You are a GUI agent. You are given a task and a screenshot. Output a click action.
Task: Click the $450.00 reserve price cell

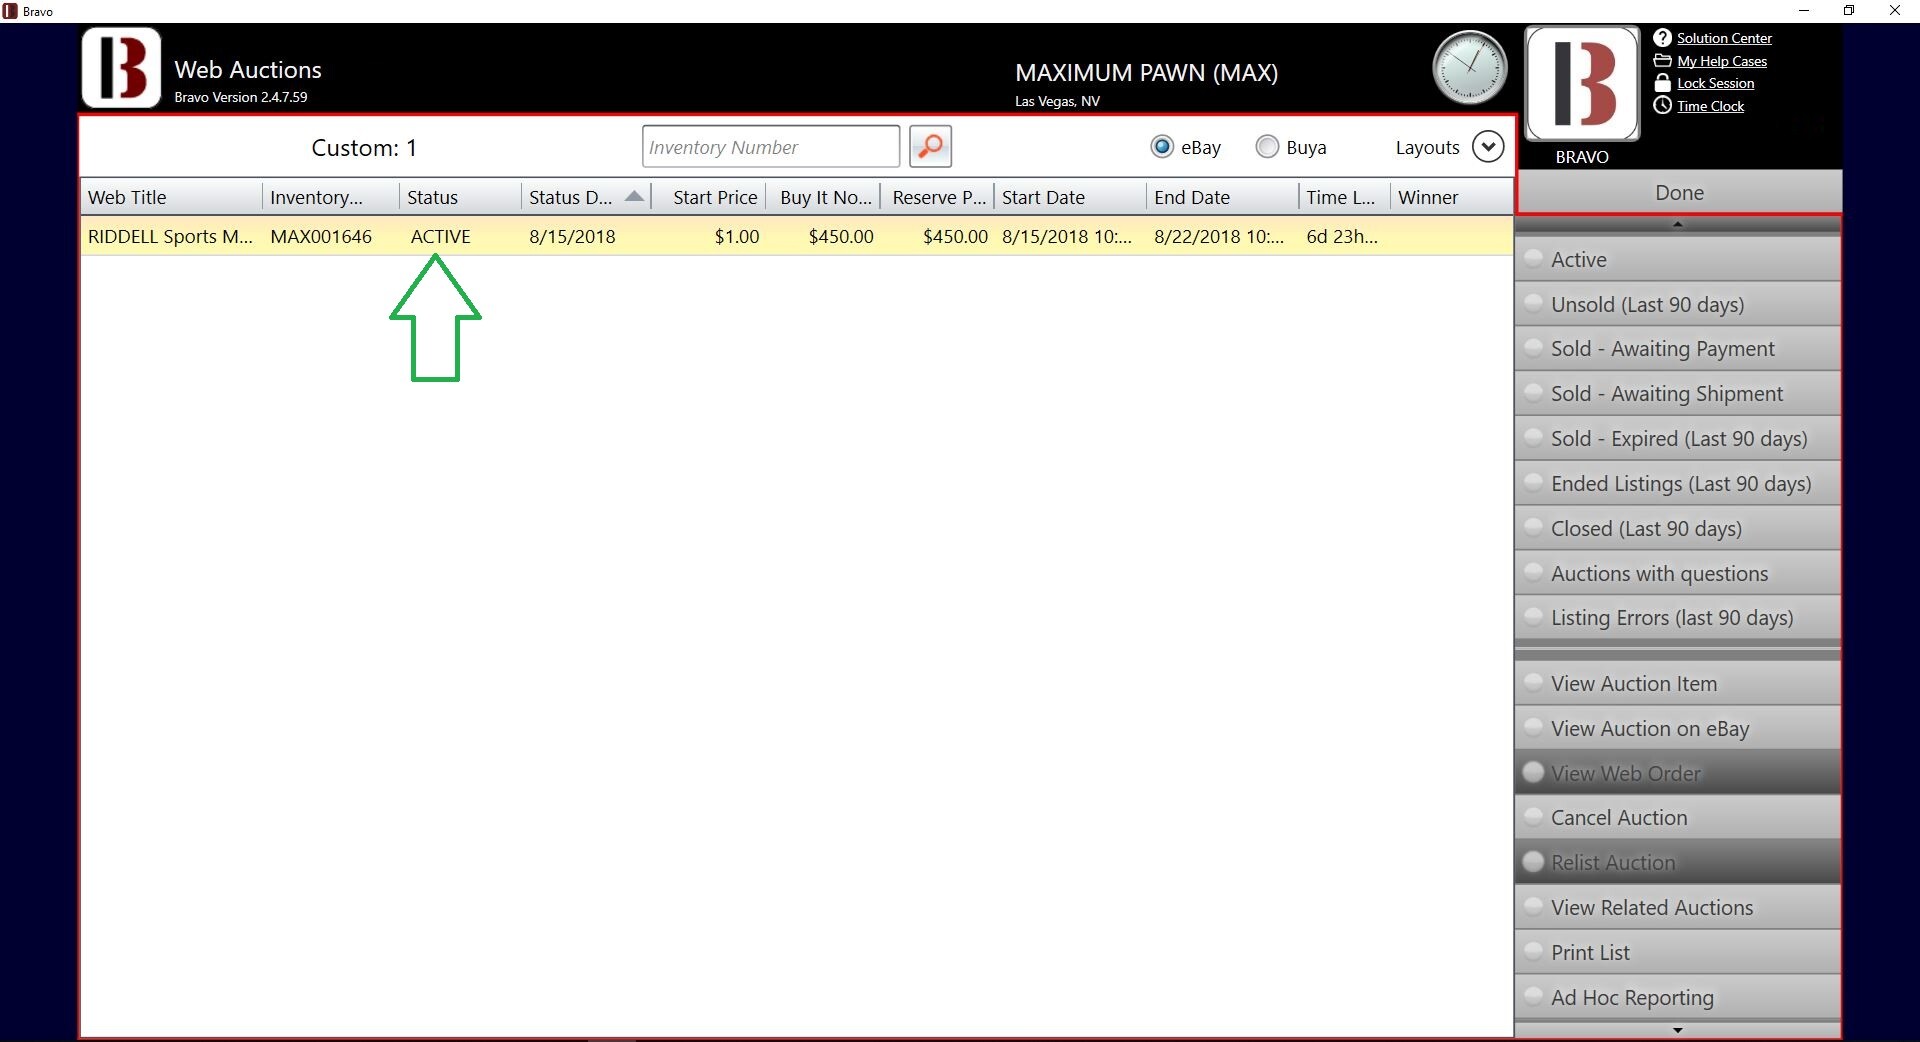(x=955, y=237)
